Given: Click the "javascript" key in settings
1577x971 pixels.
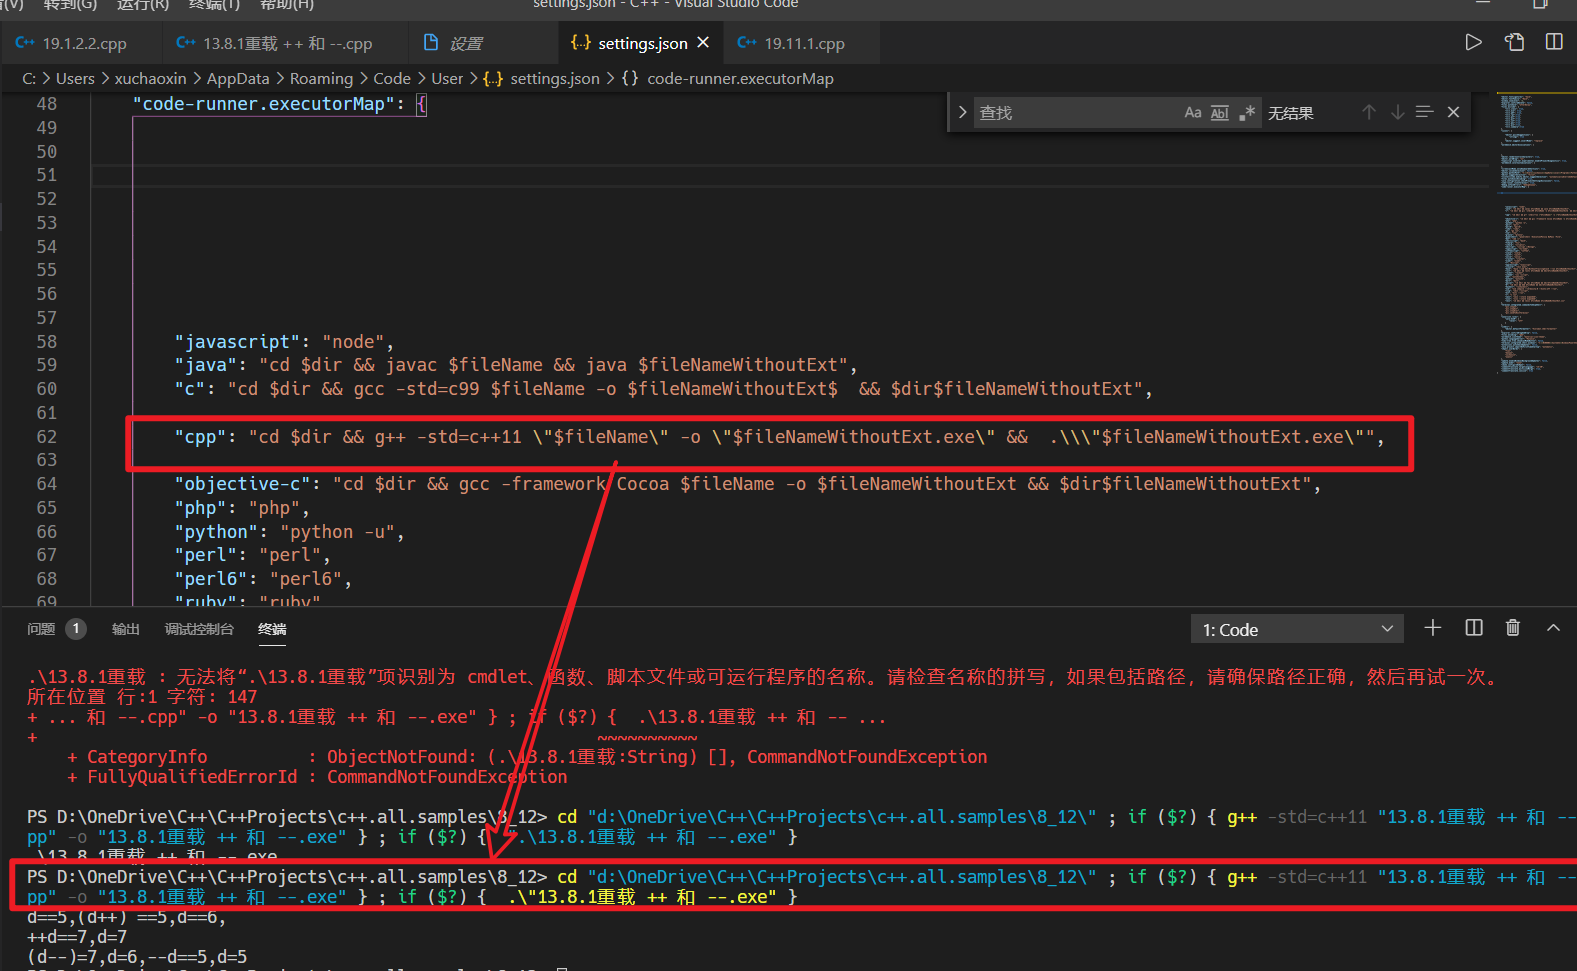Looking at the screenshot, I should click(237, 342).
